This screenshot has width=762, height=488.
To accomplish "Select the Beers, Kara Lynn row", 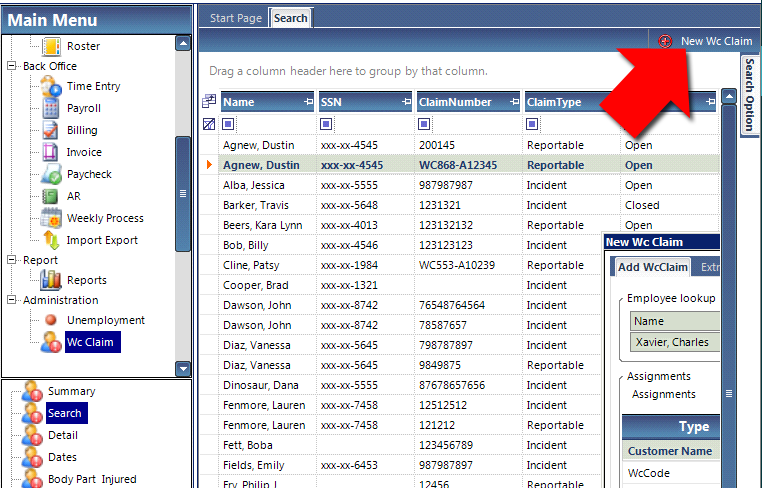I will (469, 225).
